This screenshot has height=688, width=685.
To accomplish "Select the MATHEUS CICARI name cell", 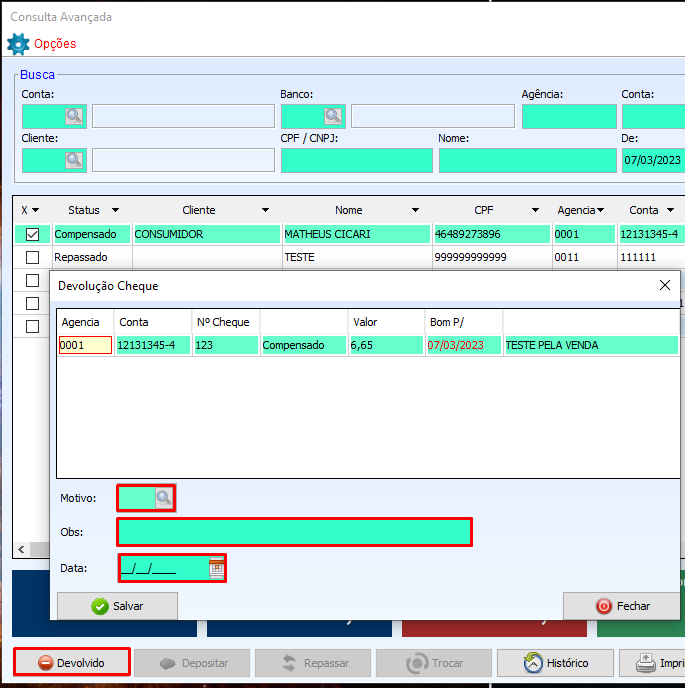I will 357,234.
